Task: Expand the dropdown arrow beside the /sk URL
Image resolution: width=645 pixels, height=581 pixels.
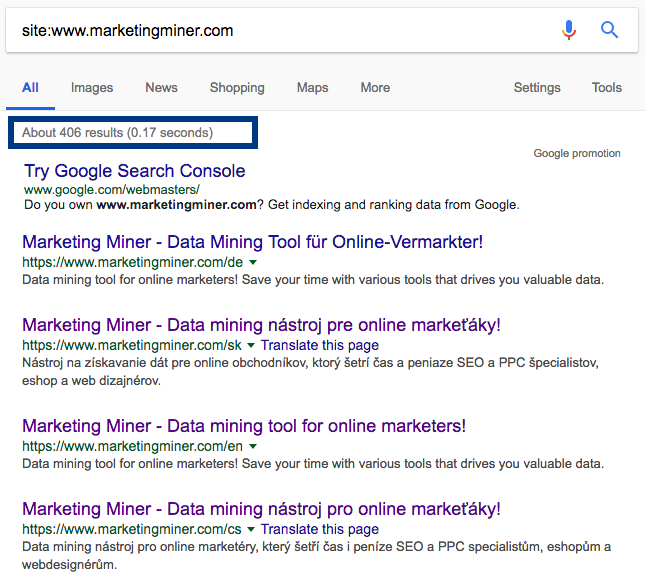Action: pyautogui.click(x=251, y=345)
